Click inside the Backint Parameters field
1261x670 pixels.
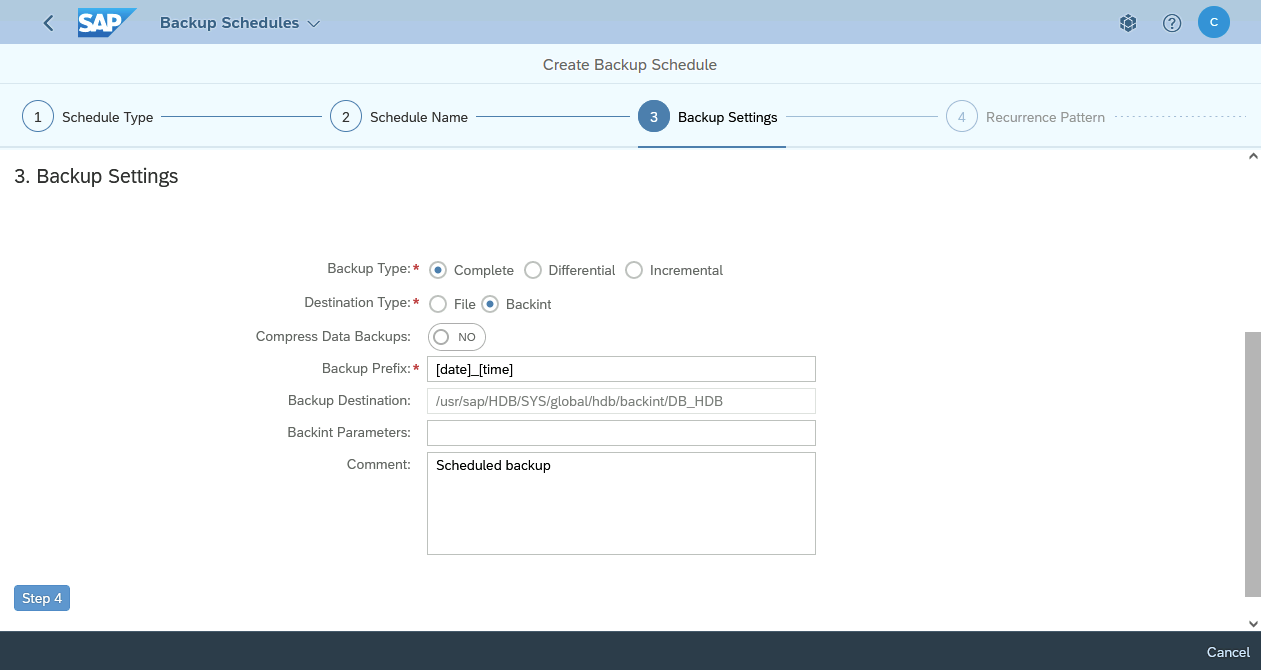point(620,432)
